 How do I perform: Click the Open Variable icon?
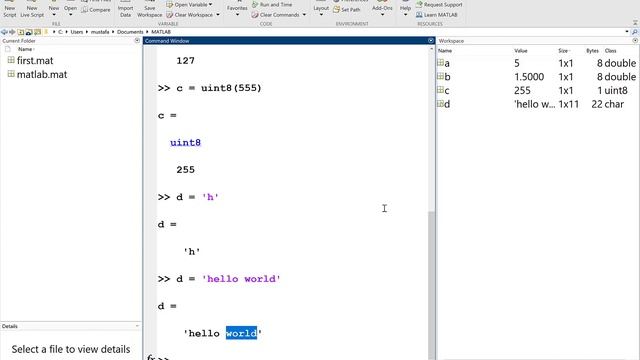coord(169,5)
